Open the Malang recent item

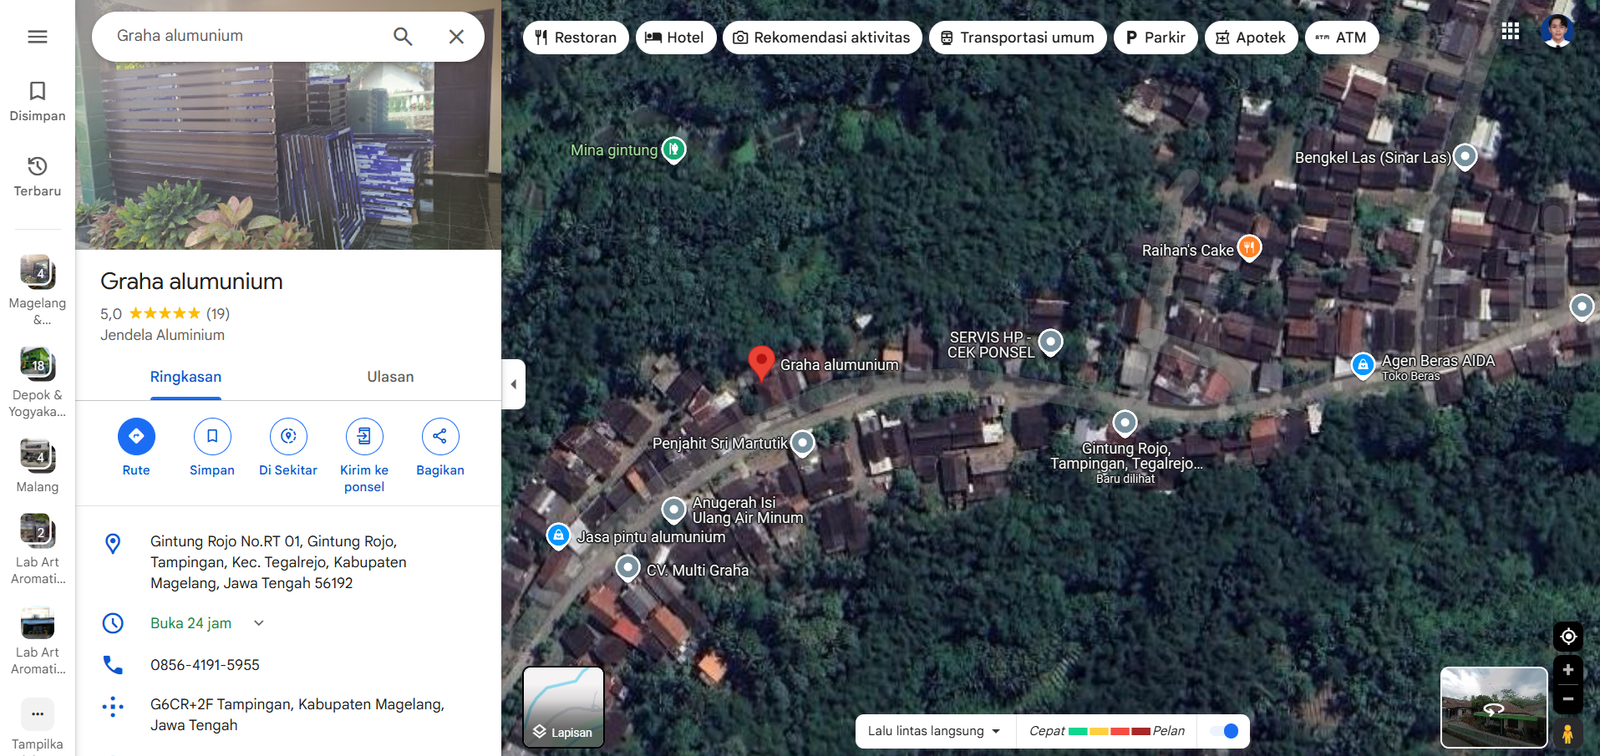37,466
